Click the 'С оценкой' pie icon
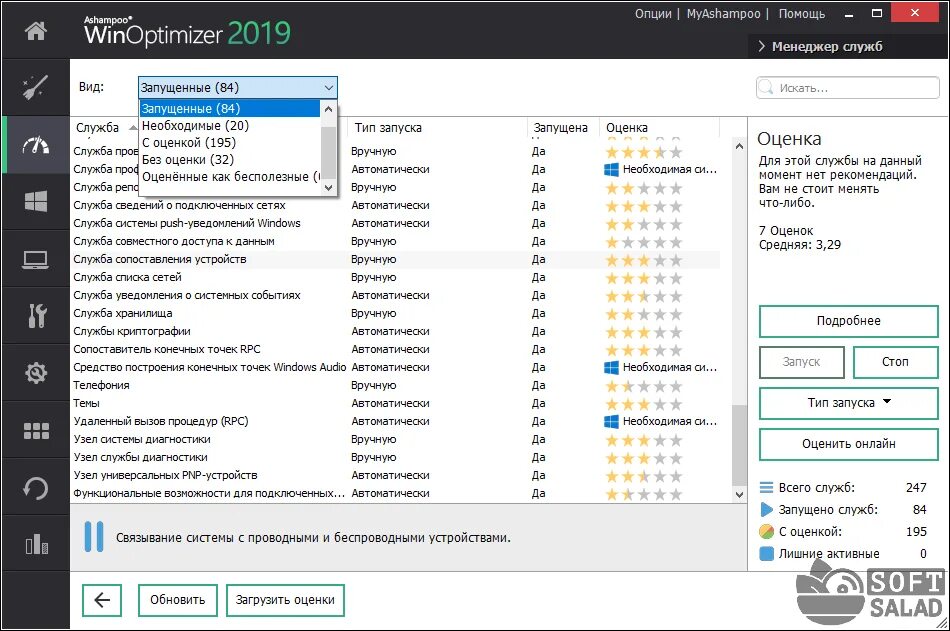950x631 pixels. (x=766, y=532)
